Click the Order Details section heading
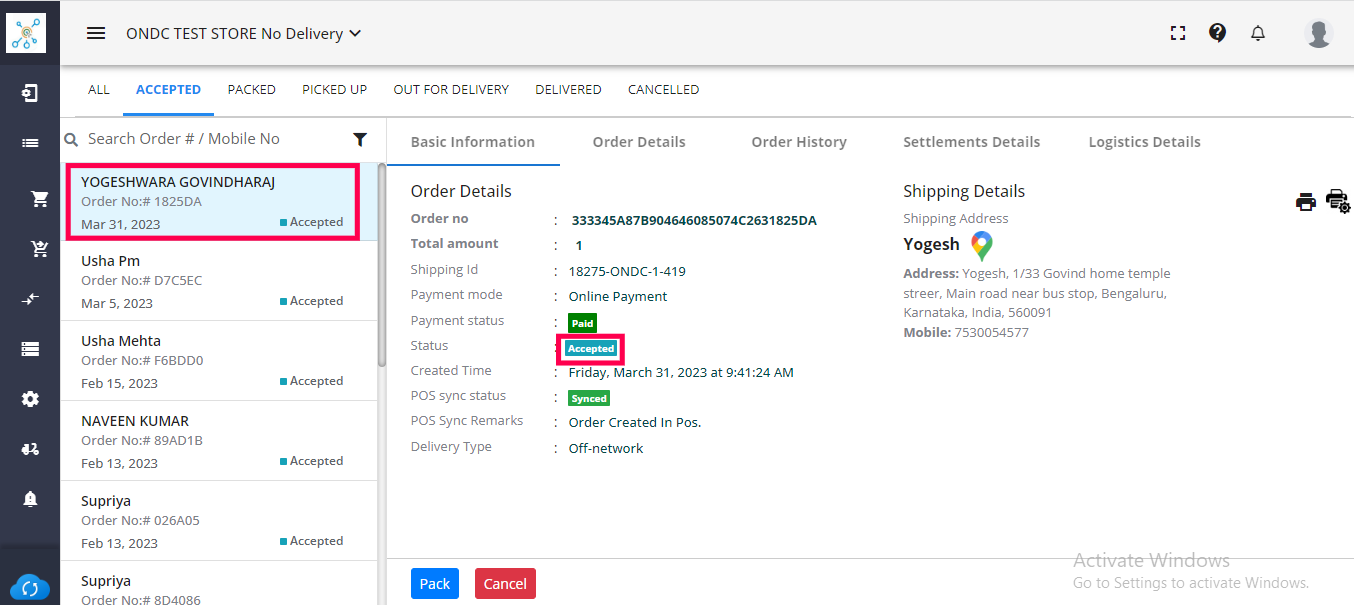 point(461,191)
